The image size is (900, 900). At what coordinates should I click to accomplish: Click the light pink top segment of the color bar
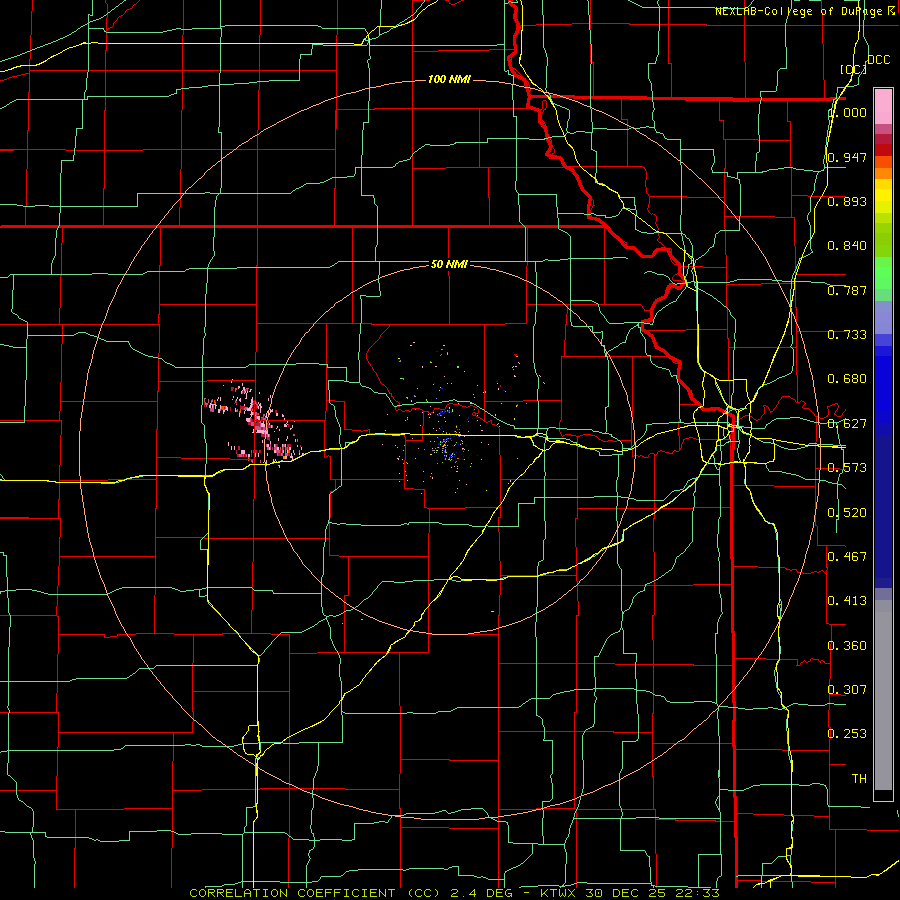pyautogui.click(x=883, y=107)
